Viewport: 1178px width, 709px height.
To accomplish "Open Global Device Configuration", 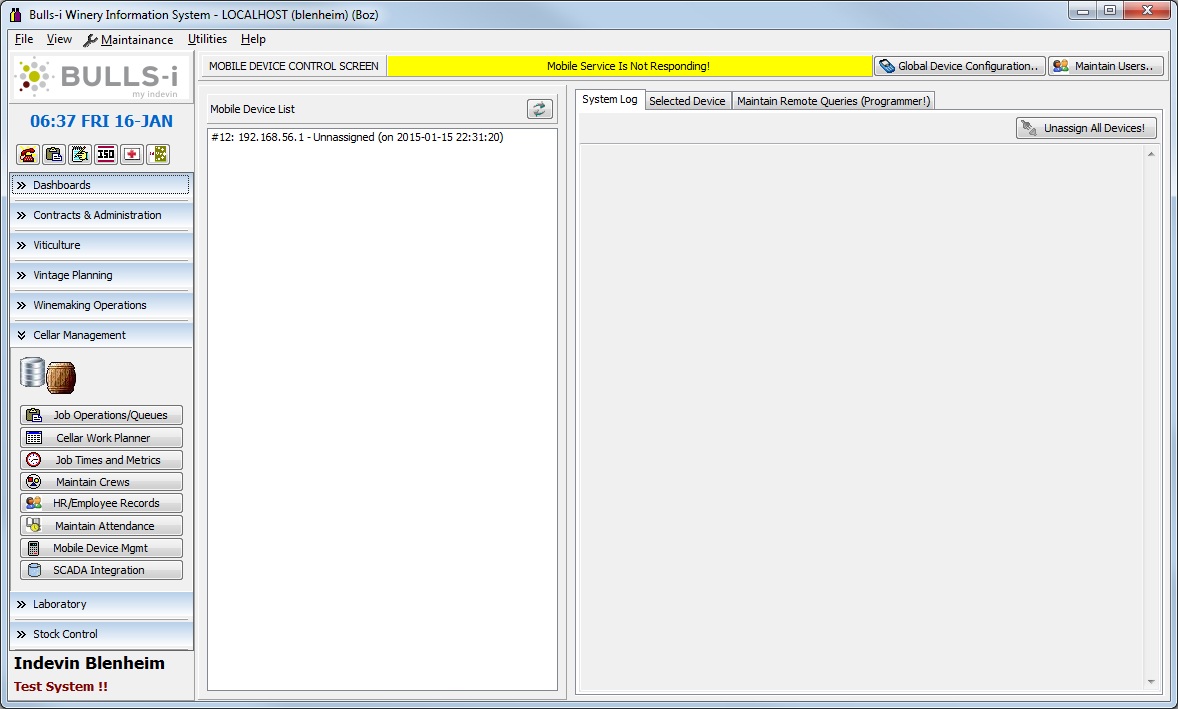I will 959,66.
